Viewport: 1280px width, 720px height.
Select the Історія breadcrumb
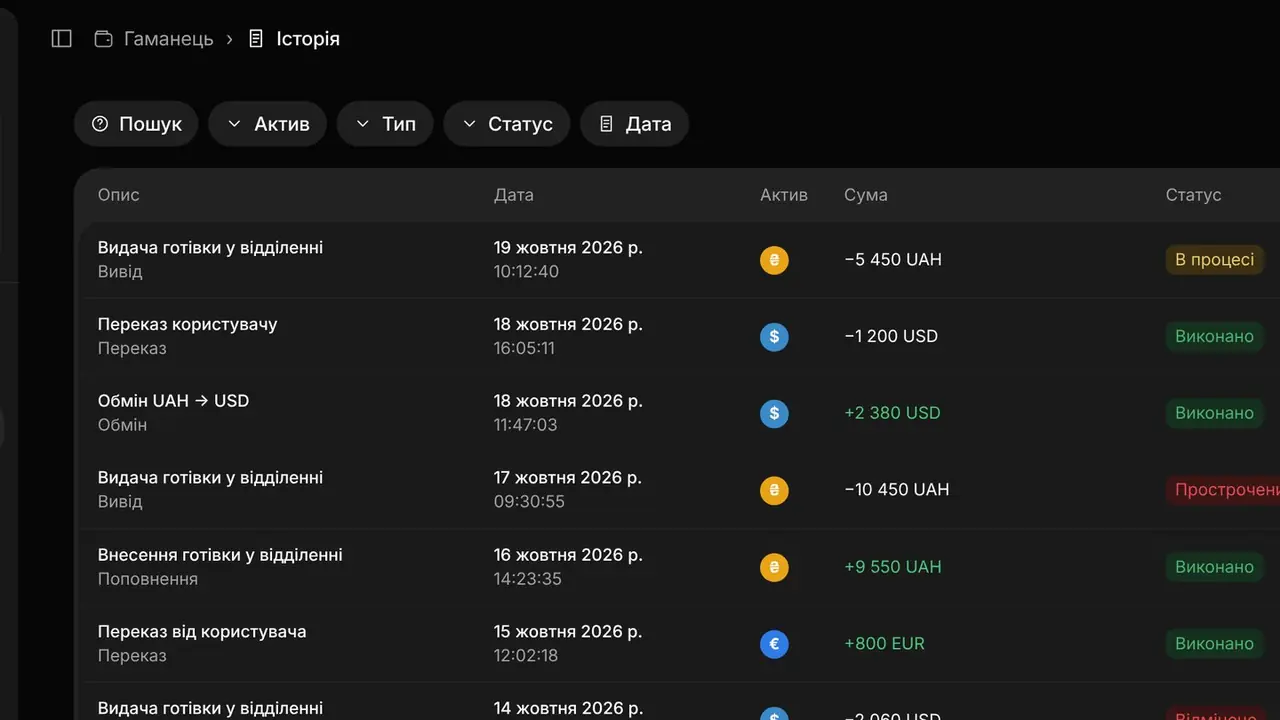click(308, 39)
